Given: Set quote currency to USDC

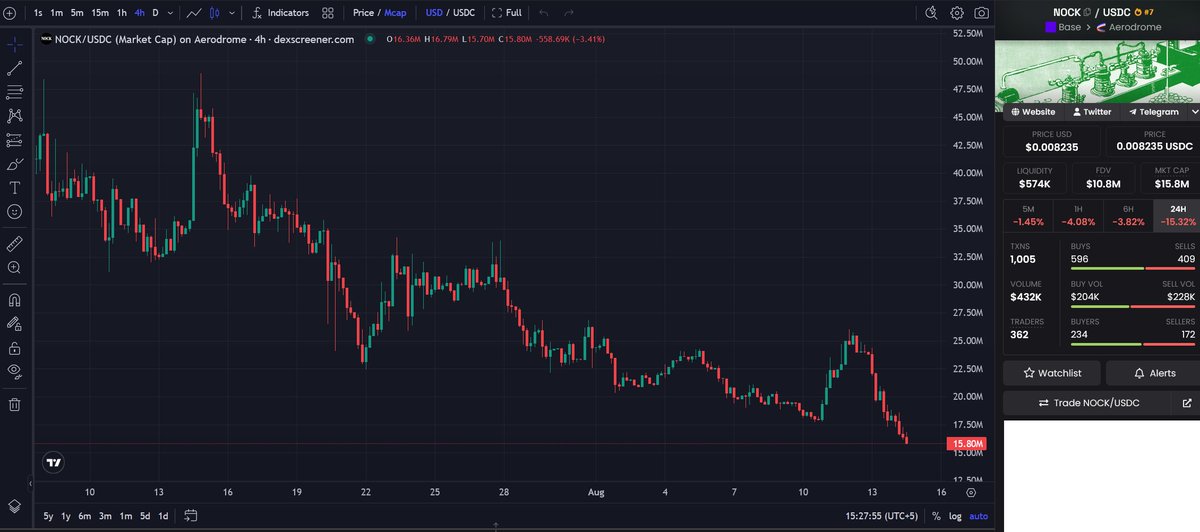Looking at the screenshot, I should coord(464,13).
